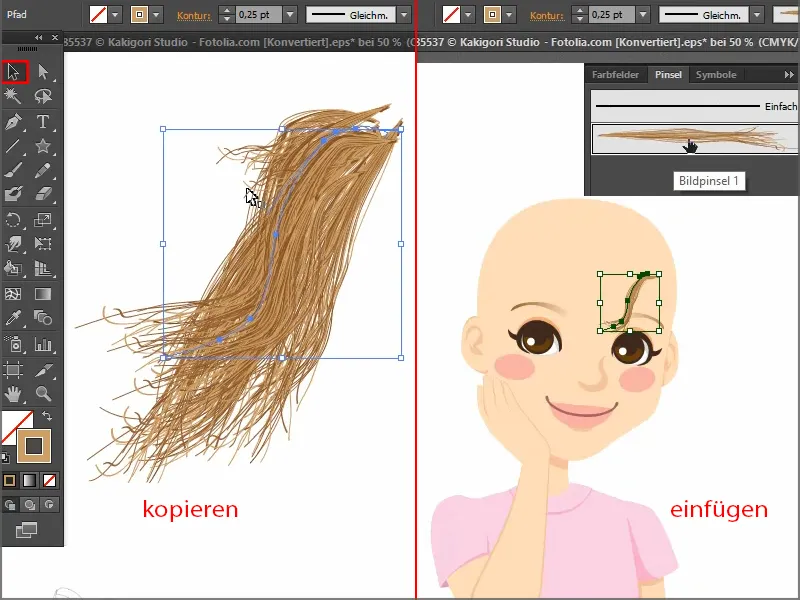Pick the Rotate tool
The image size is (800, 600).
[x=13, y=220]
